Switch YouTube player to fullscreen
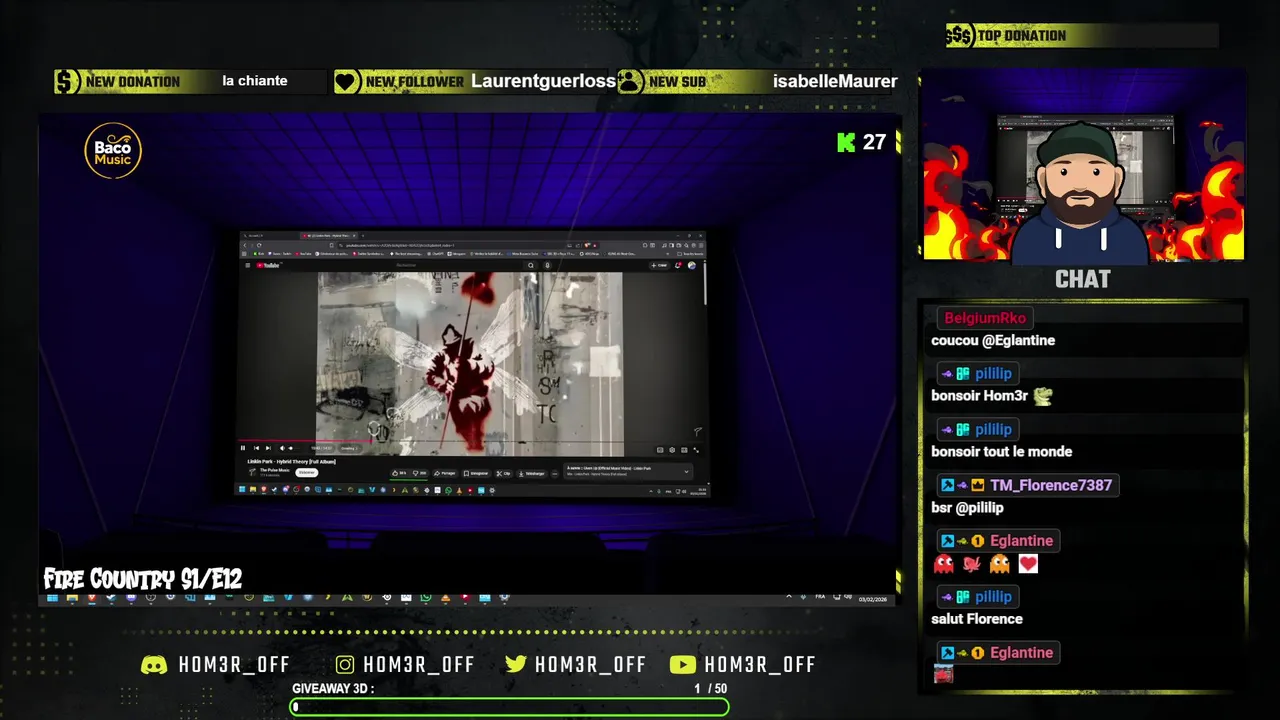Screen dimensions: 1280x720 click(696, 450)
